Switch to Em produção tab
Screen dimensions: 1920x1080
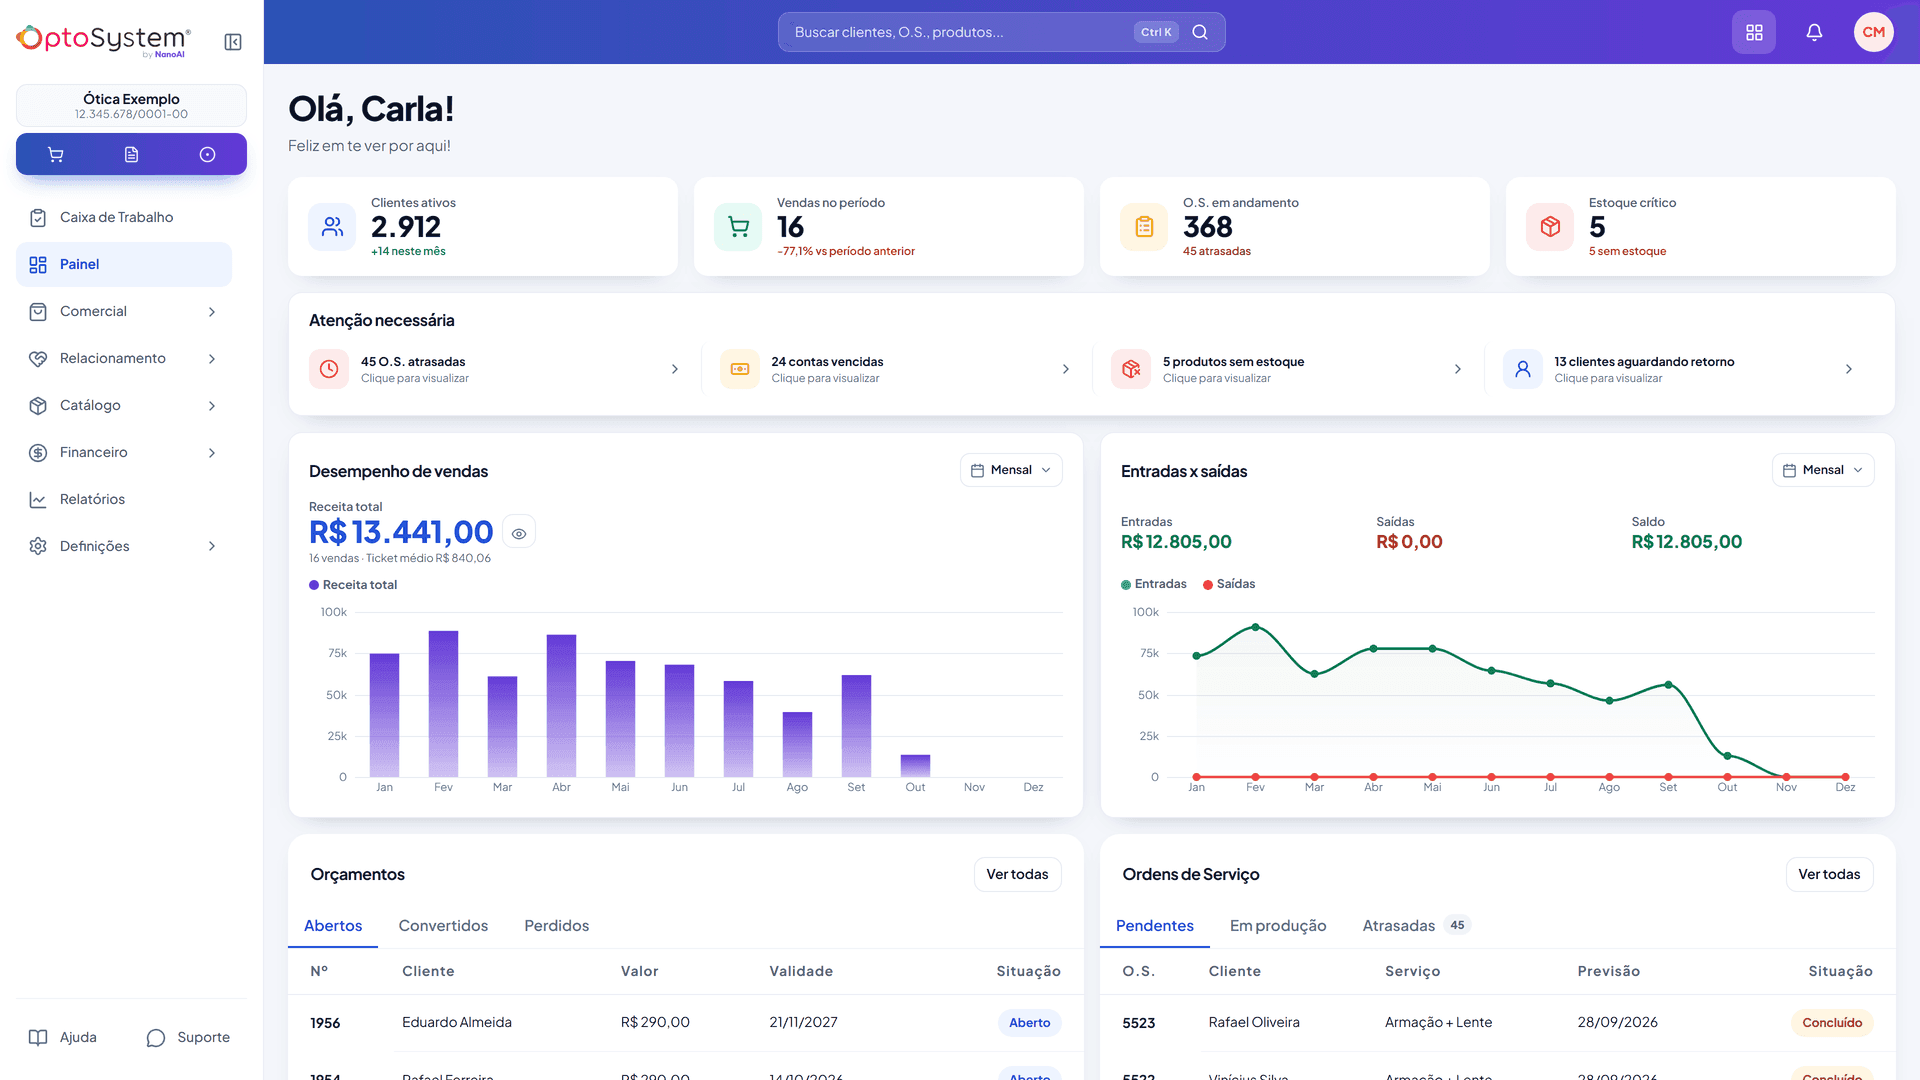click(1278, 926)
